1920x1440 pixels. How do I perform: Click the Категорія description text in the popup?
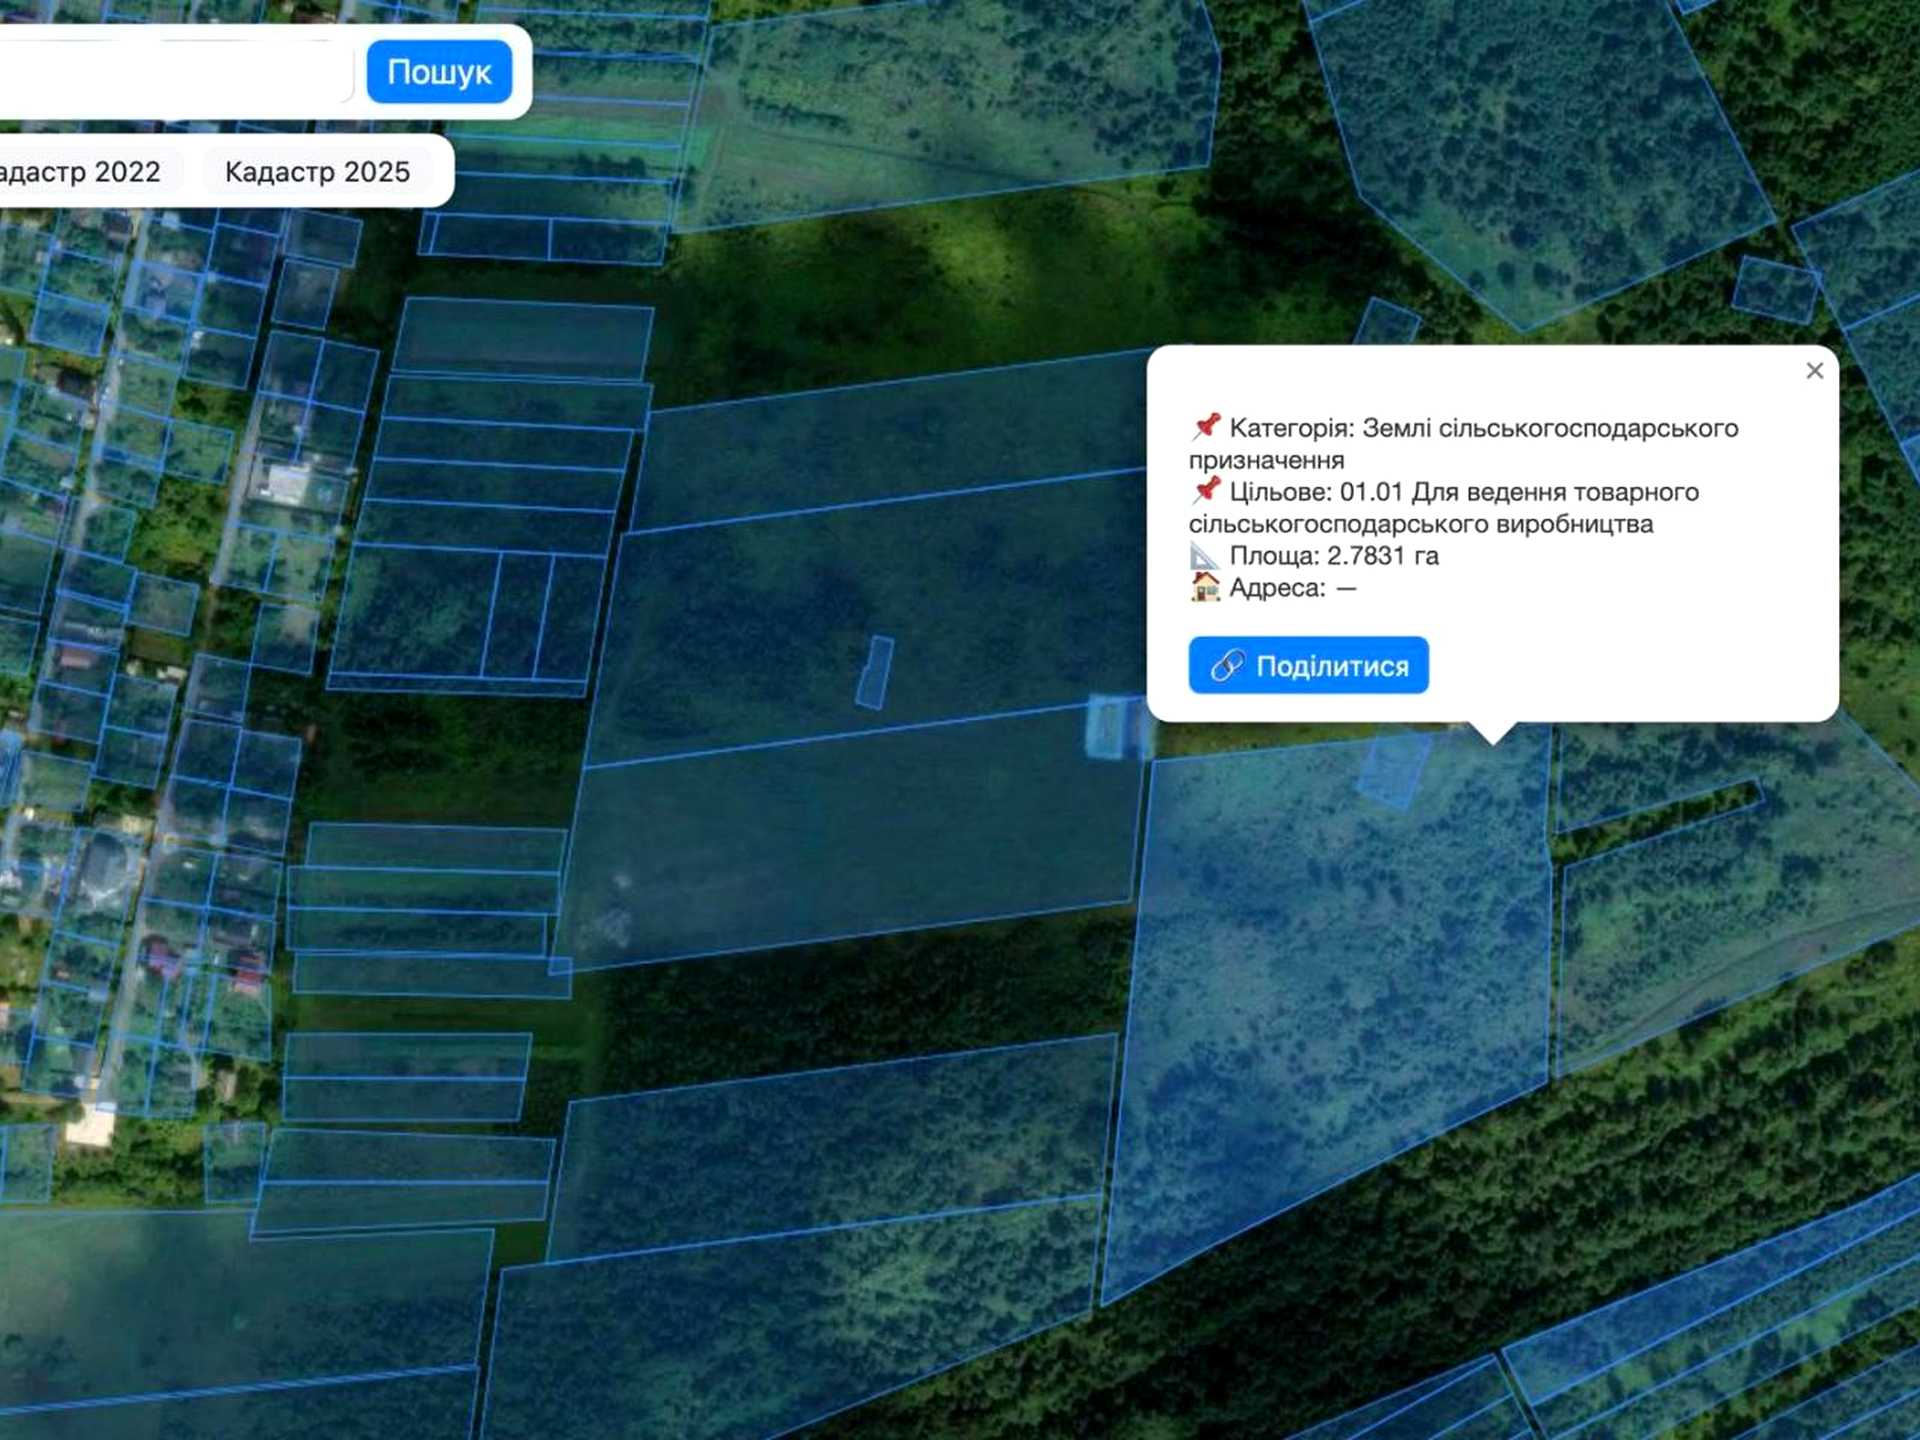1464,444
